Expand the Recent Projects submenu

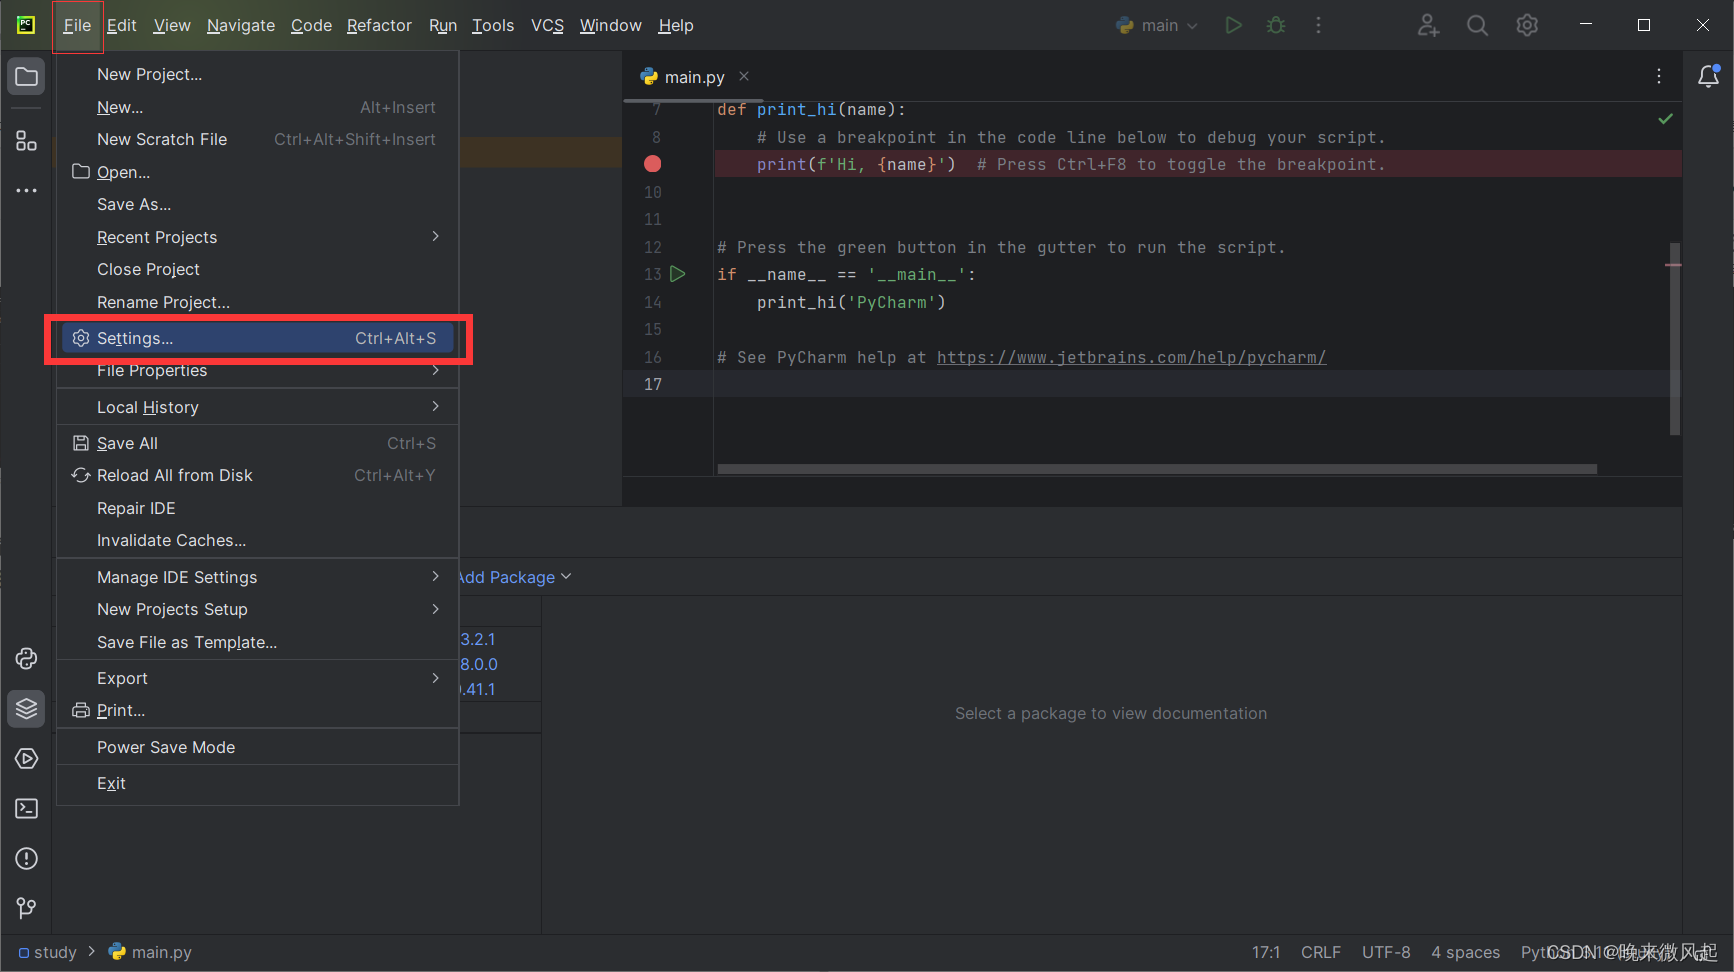pyautogui.click(x=258, y=237)
